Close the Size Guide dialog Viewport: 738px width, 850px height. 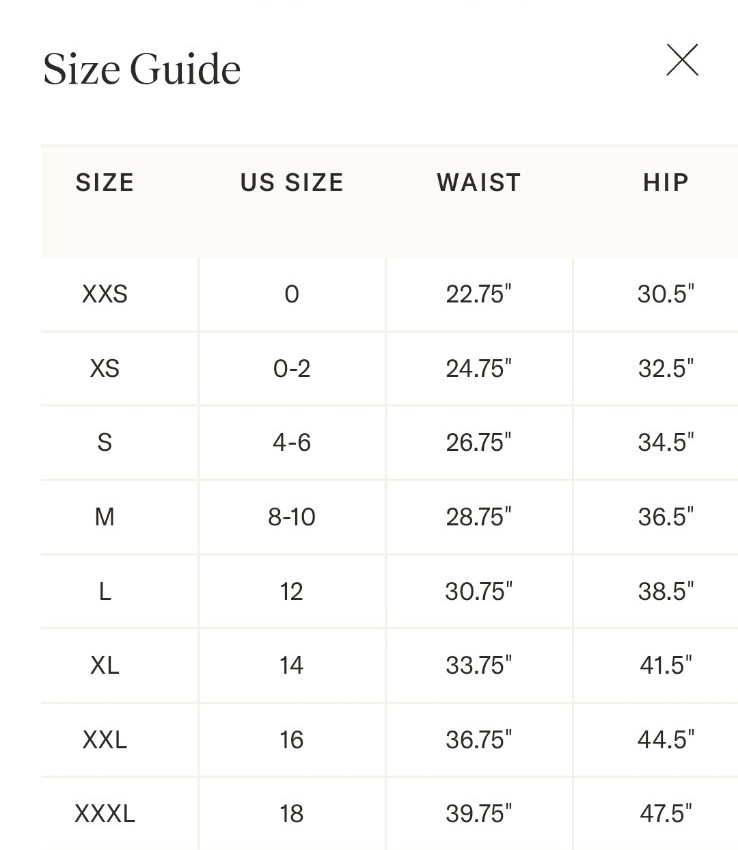682,60
